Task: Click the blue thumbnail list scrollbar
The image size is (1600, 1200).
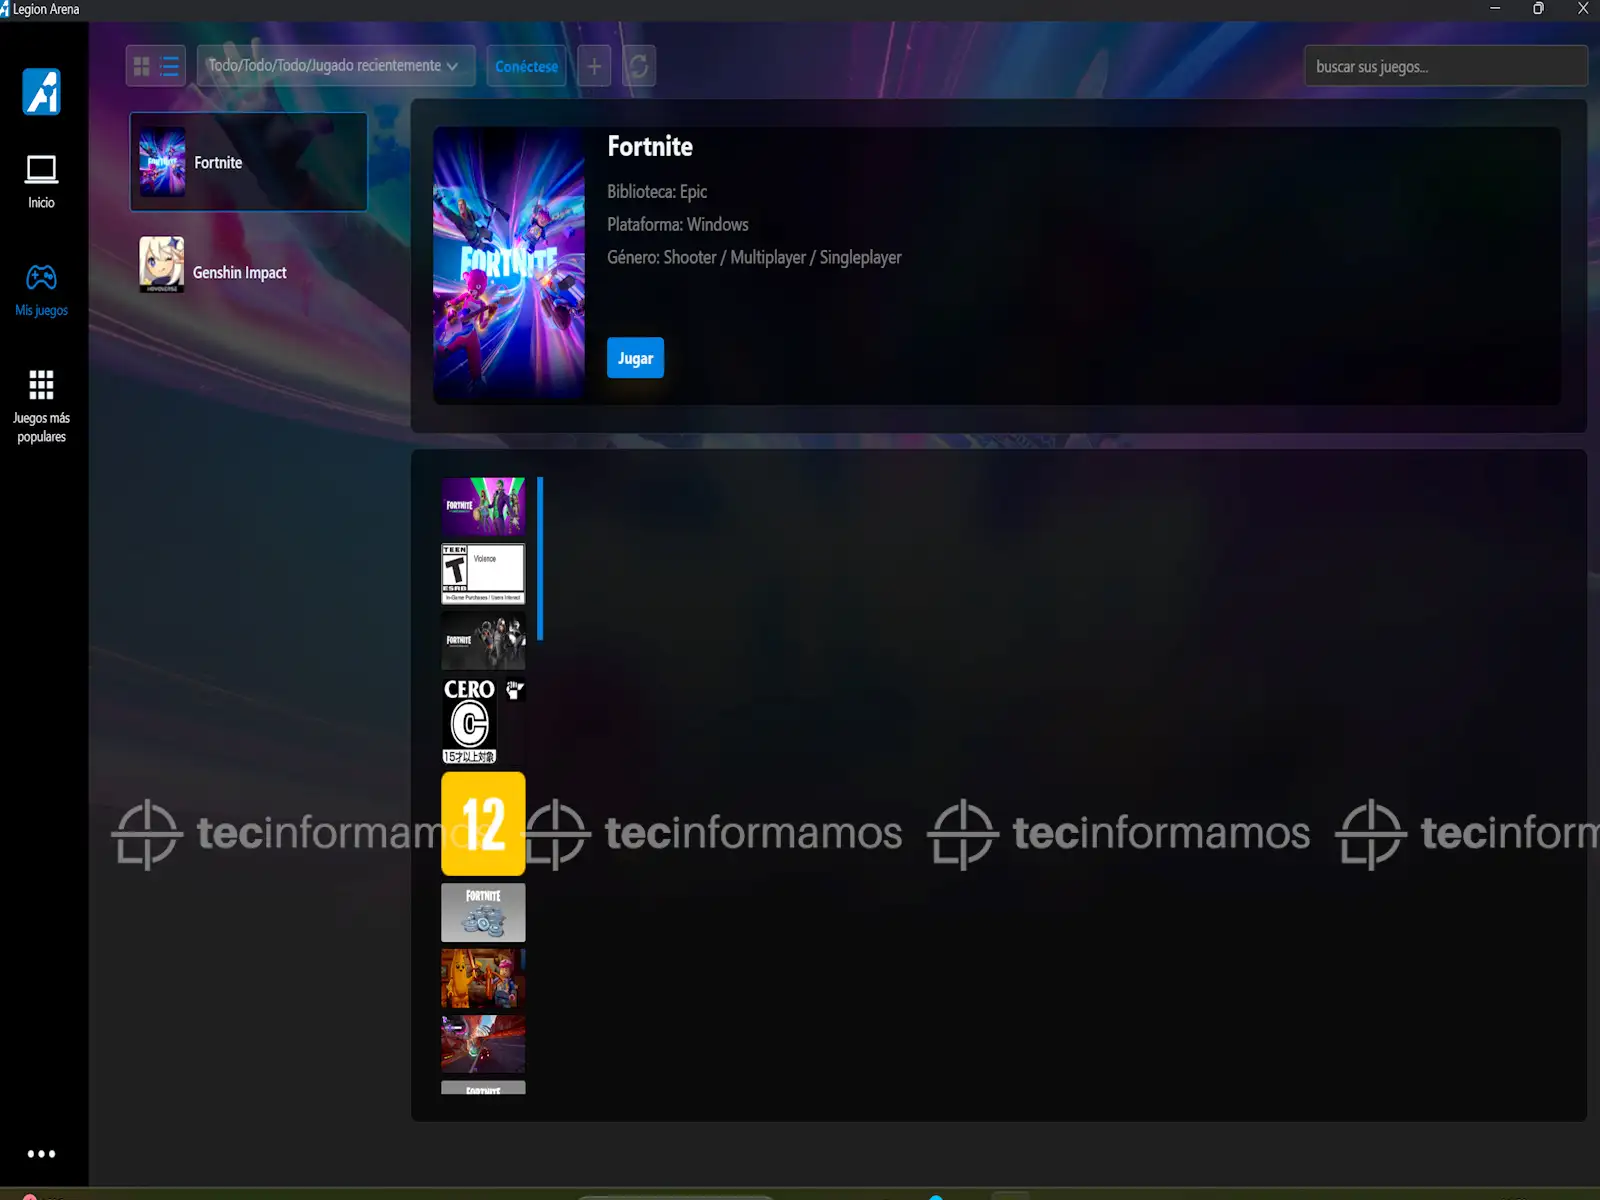Action: point(540,558)
